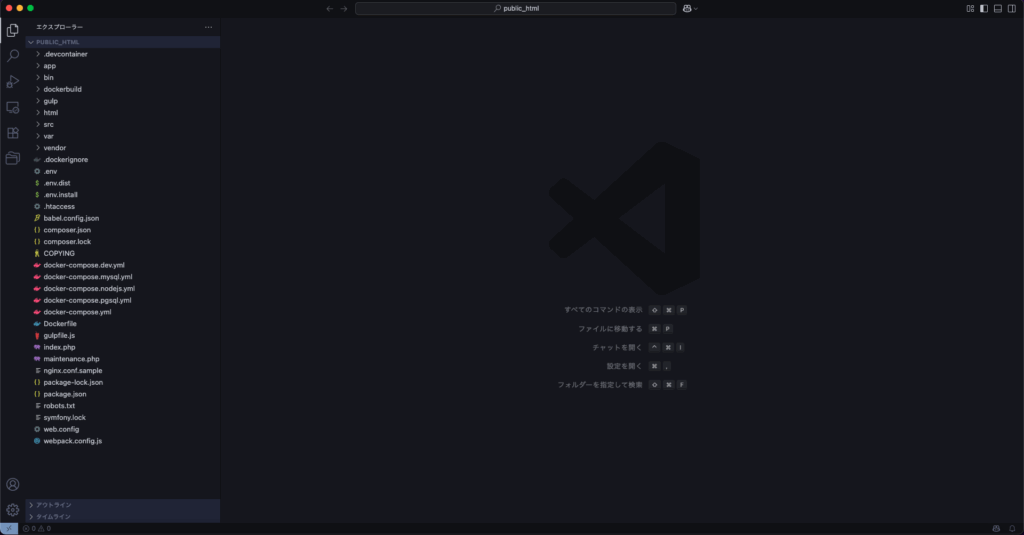This screenshot has height=535, width=1024.
Task: Open babel.config.json file
Action: 123,218
